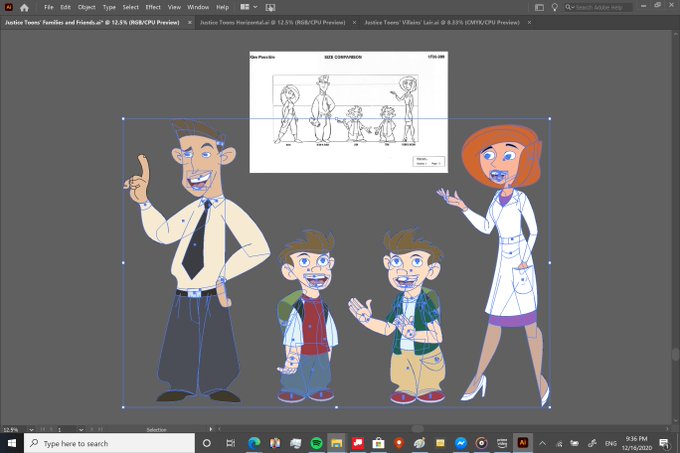Click the Adobe Illustrator taskbar icon
The width and height of the screenshot is (680, 453).
pyautogui.click(x=523, y=443)
